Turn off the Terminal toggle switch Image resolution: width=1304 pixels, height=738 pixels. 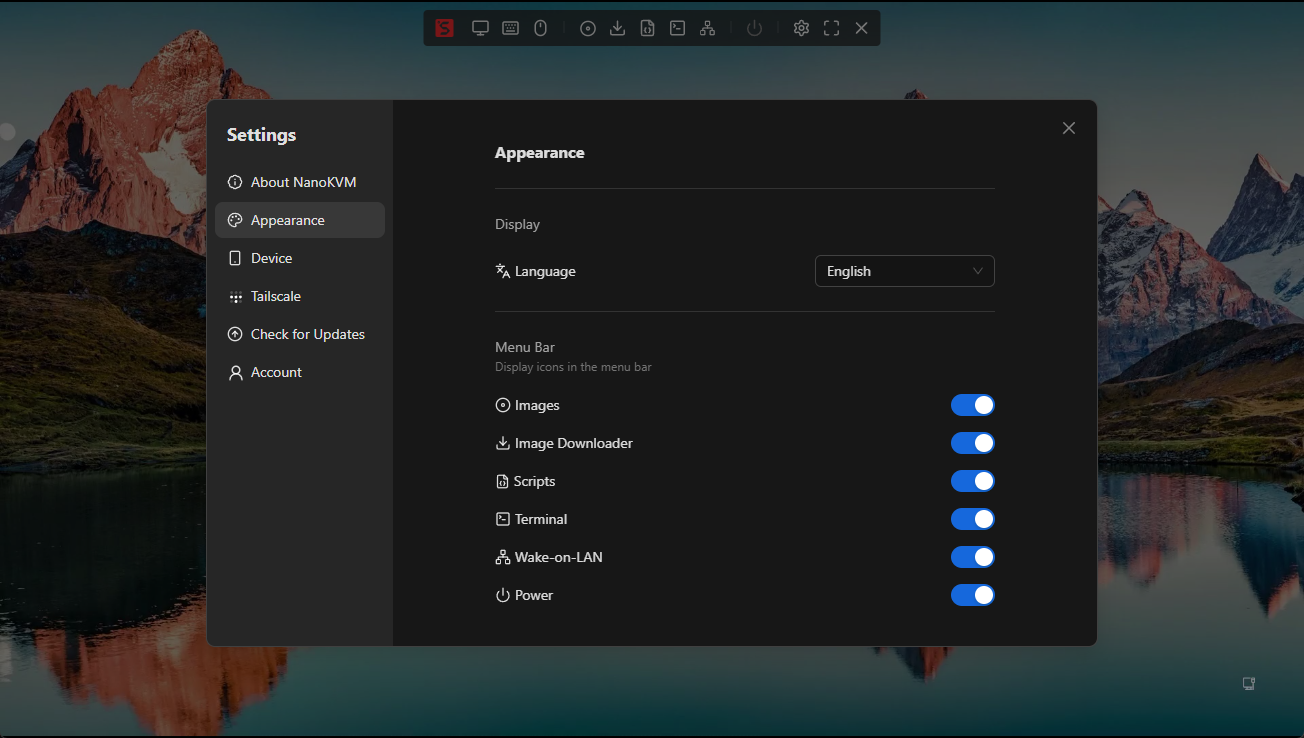[972, 519]
